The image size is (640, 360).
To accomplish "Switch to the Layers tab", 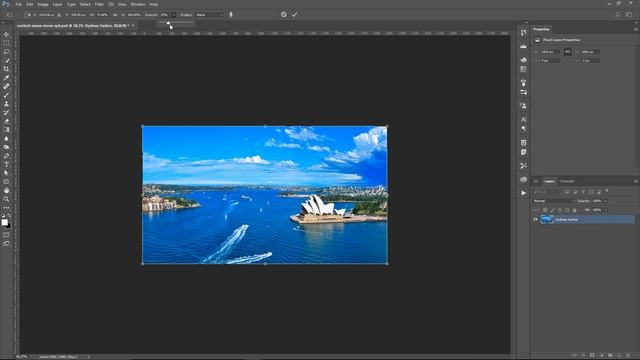I will 549,181.
